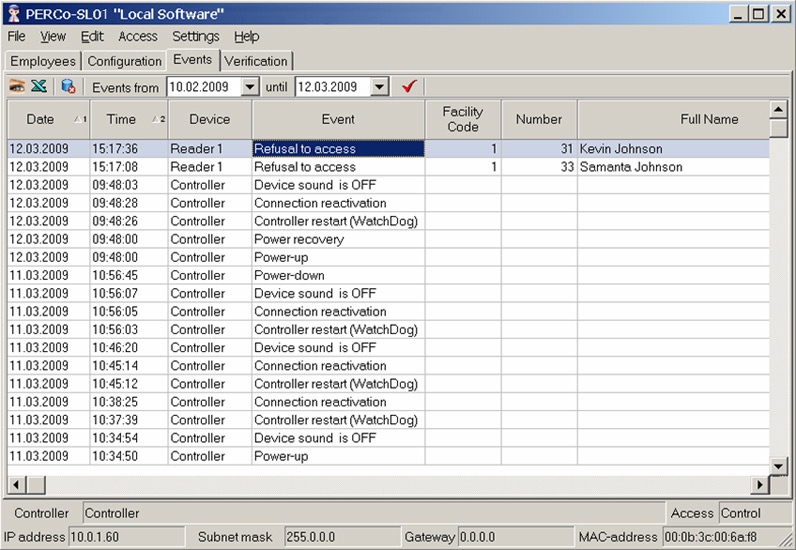Viewport: 796px width, 550px height.
Task: Select the Samanta Johnson refusal row
Action: [x=340, y=167]
